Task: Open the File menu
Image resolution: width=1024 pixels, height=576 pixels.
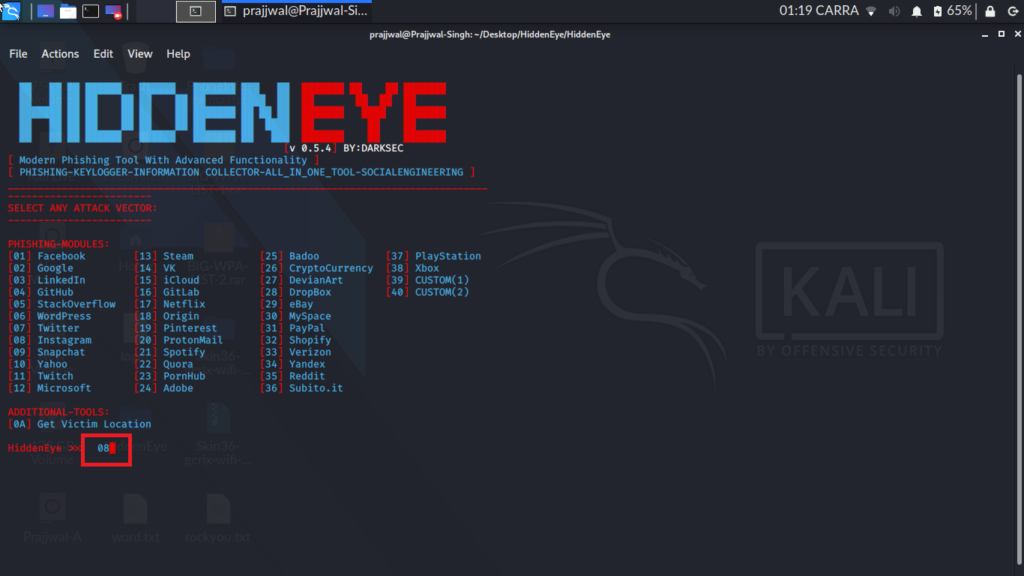Action: click(x=18, y=54)
